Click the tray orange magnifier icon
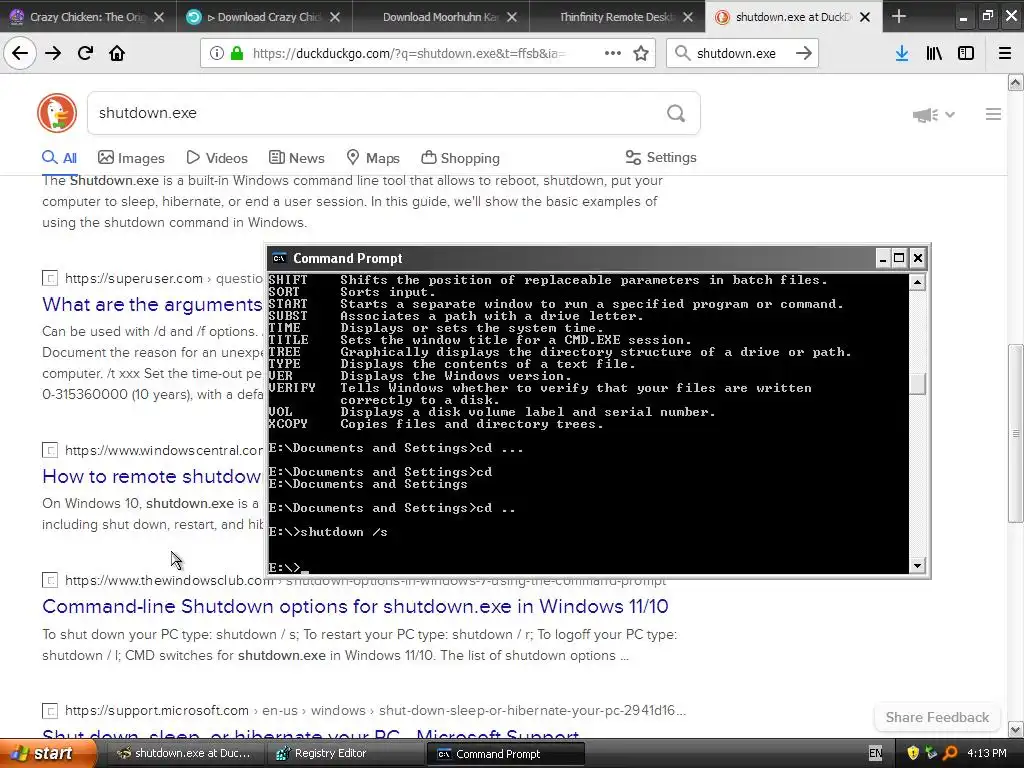 pos(950,753)
